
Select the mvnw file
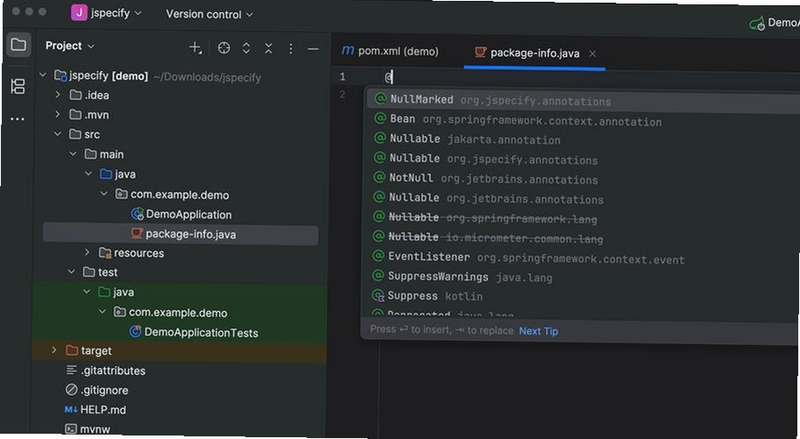click(87, 429)
